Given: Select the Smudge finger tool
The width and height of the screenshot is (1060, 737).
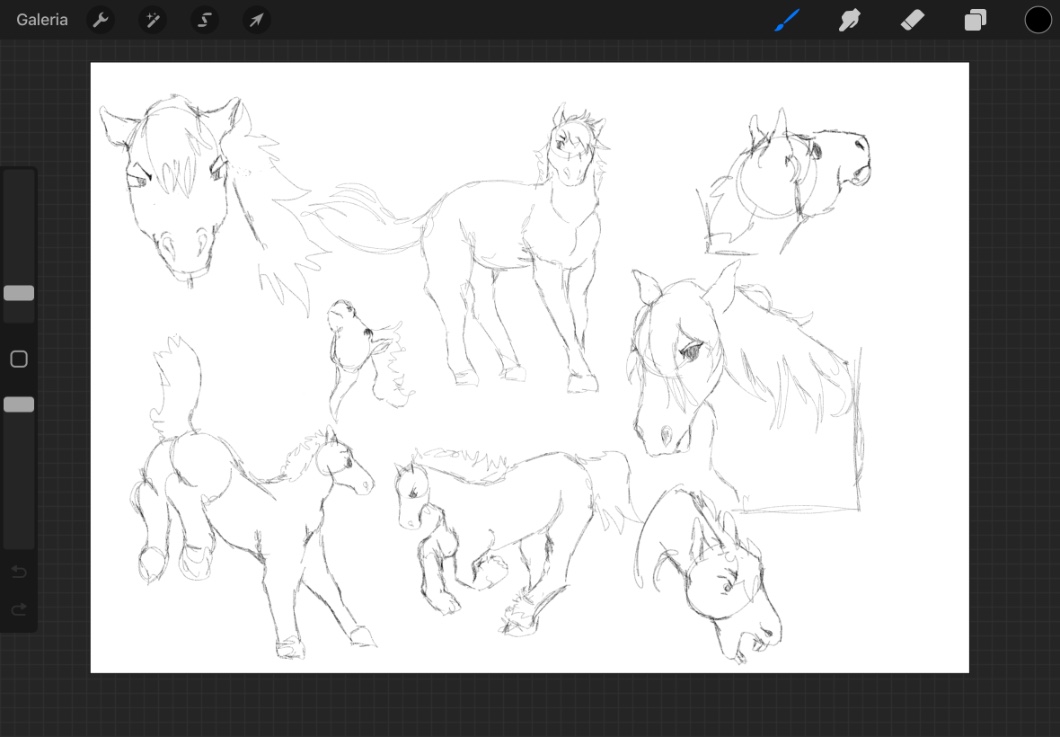Looking at the screenshot, I should pyautogui.click(x=850, y=20).
